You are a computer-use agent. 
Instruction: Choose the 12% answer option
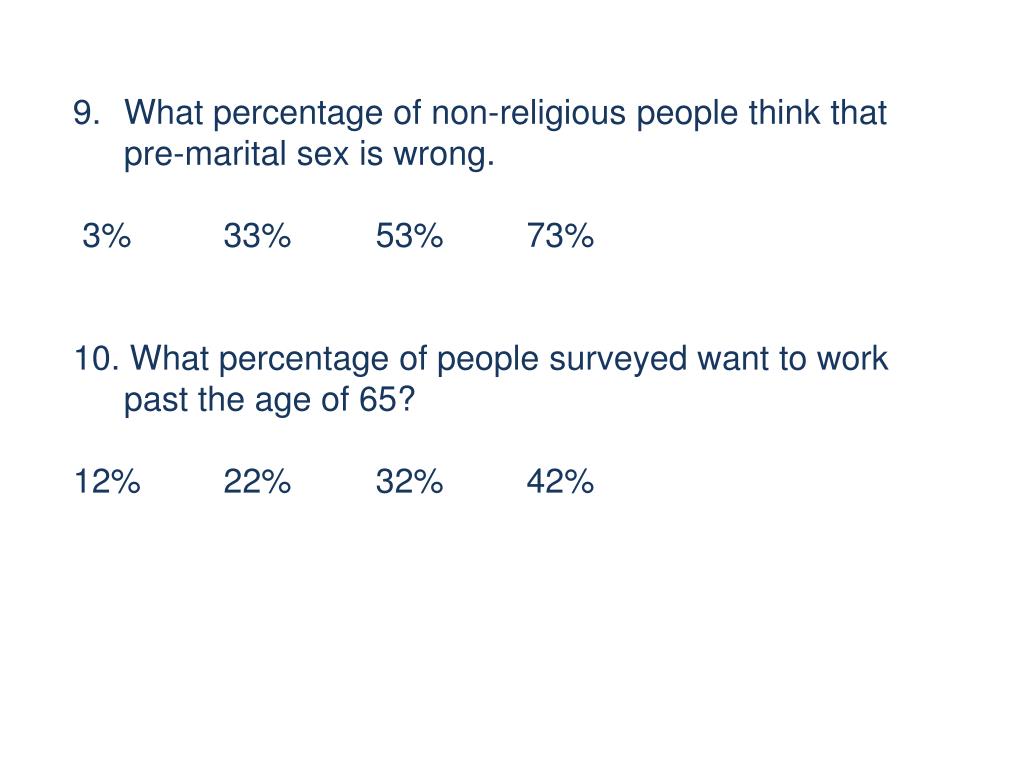106,482
